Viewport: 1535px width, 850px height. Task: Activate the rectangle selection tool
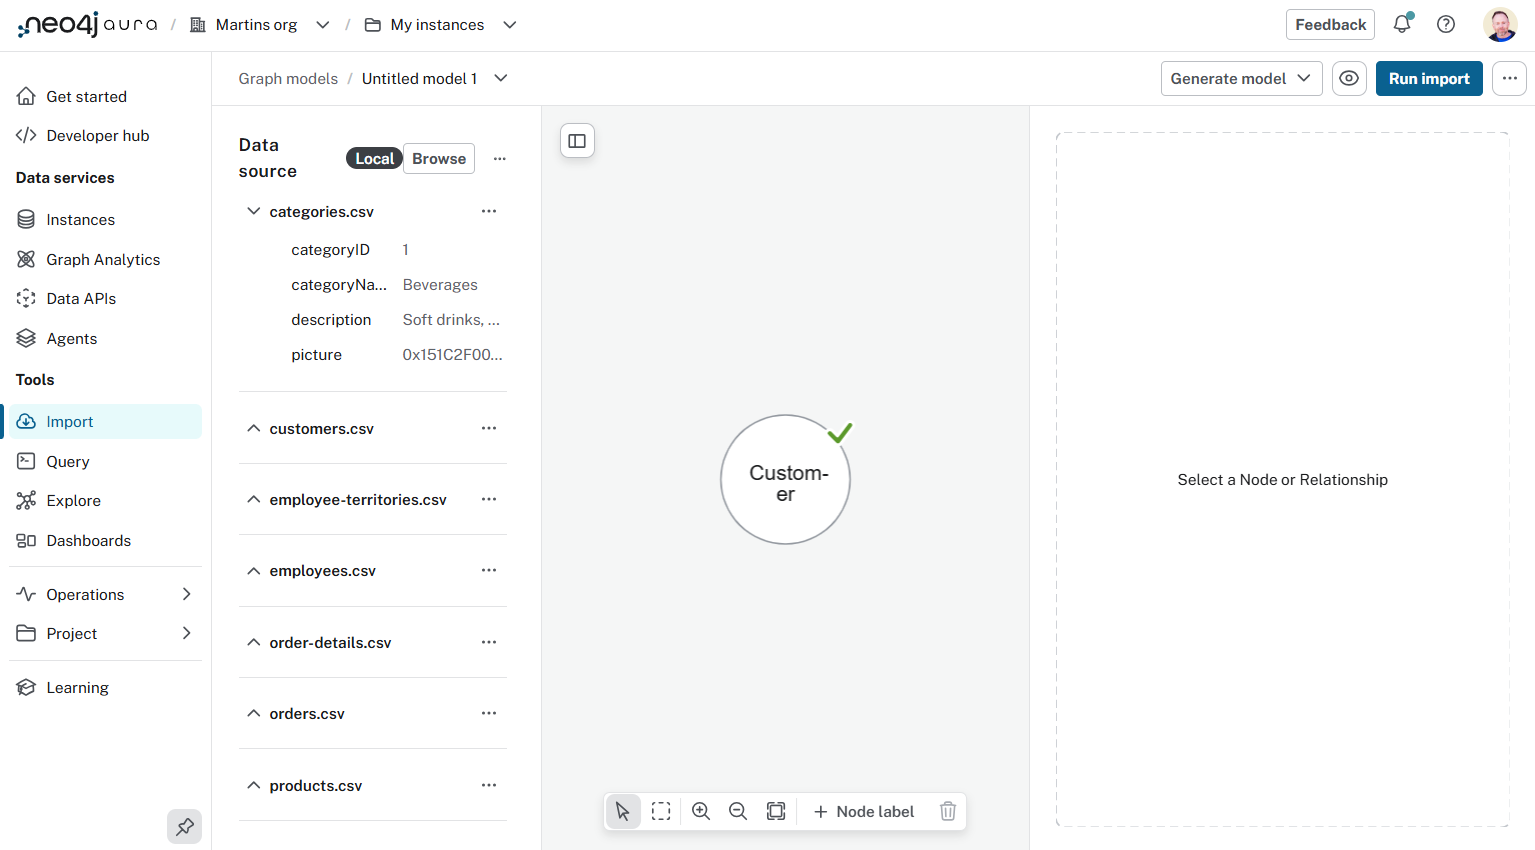click(x=661, y=811)
